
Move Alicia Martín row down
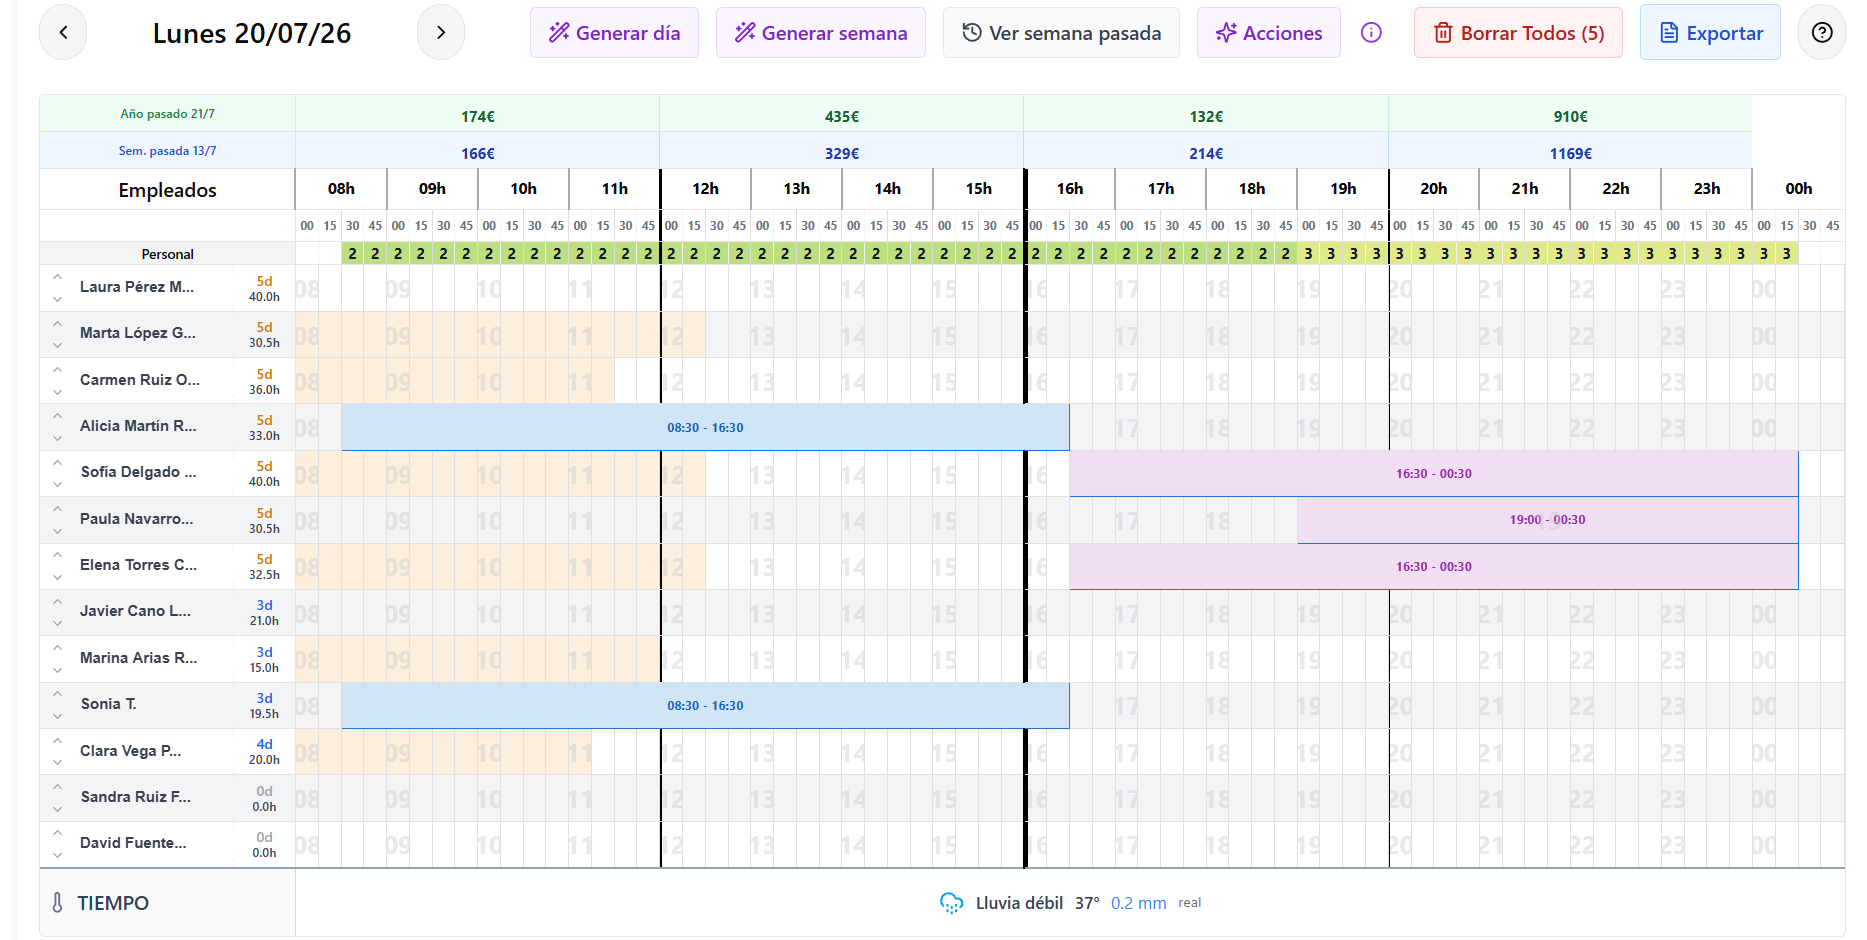57,438
